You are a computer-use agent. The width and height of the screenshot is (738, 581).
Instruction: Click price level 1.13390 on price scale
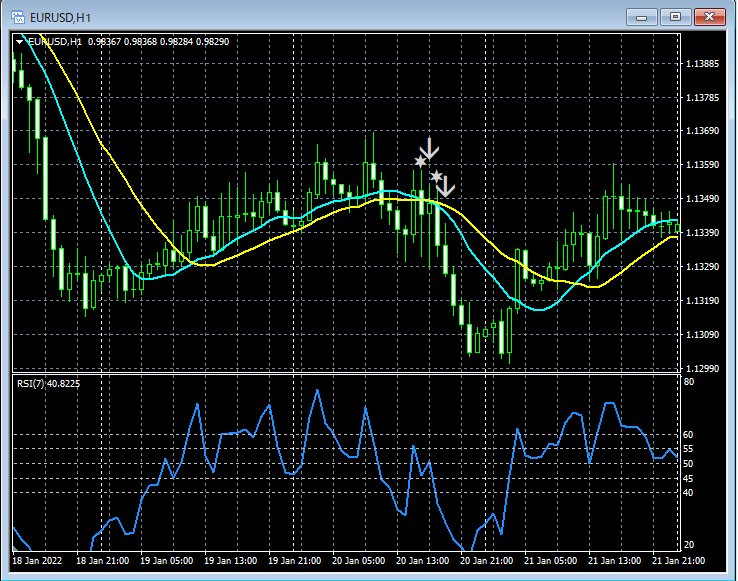pyautogui.click(x=703, y=233)
